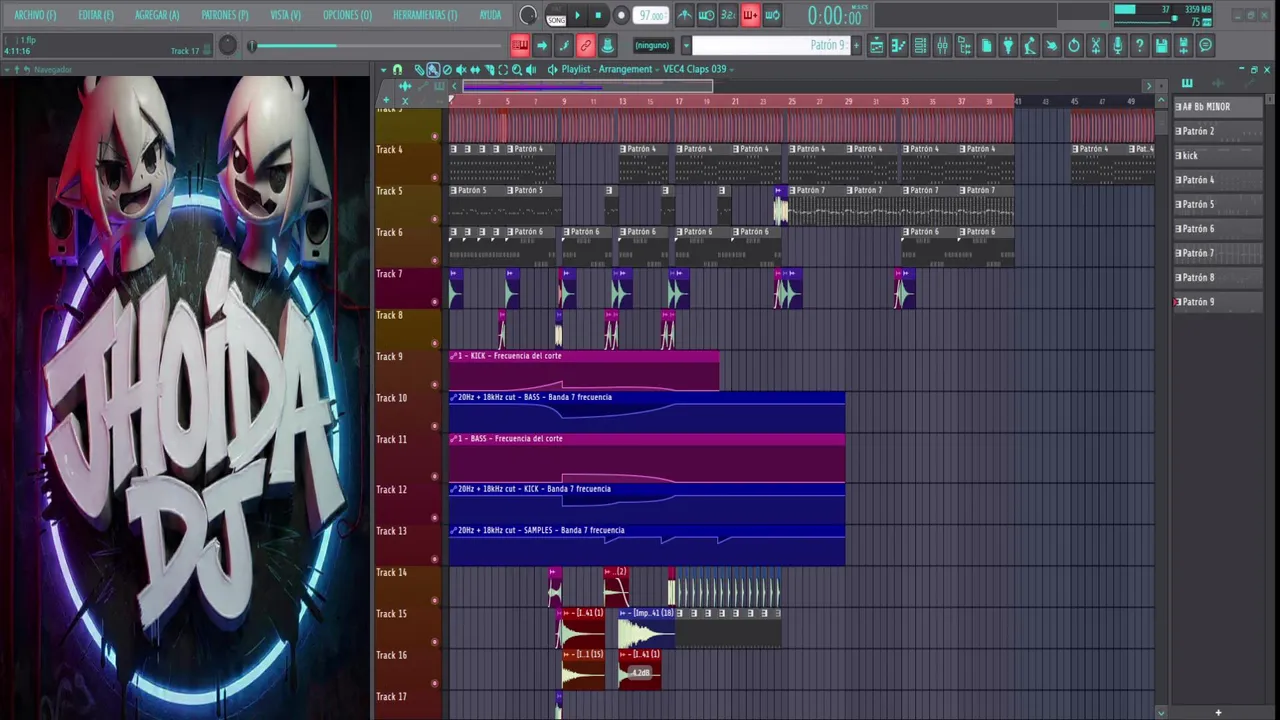
Task: Open the AGREGAR menu
Action: (157, 15)
